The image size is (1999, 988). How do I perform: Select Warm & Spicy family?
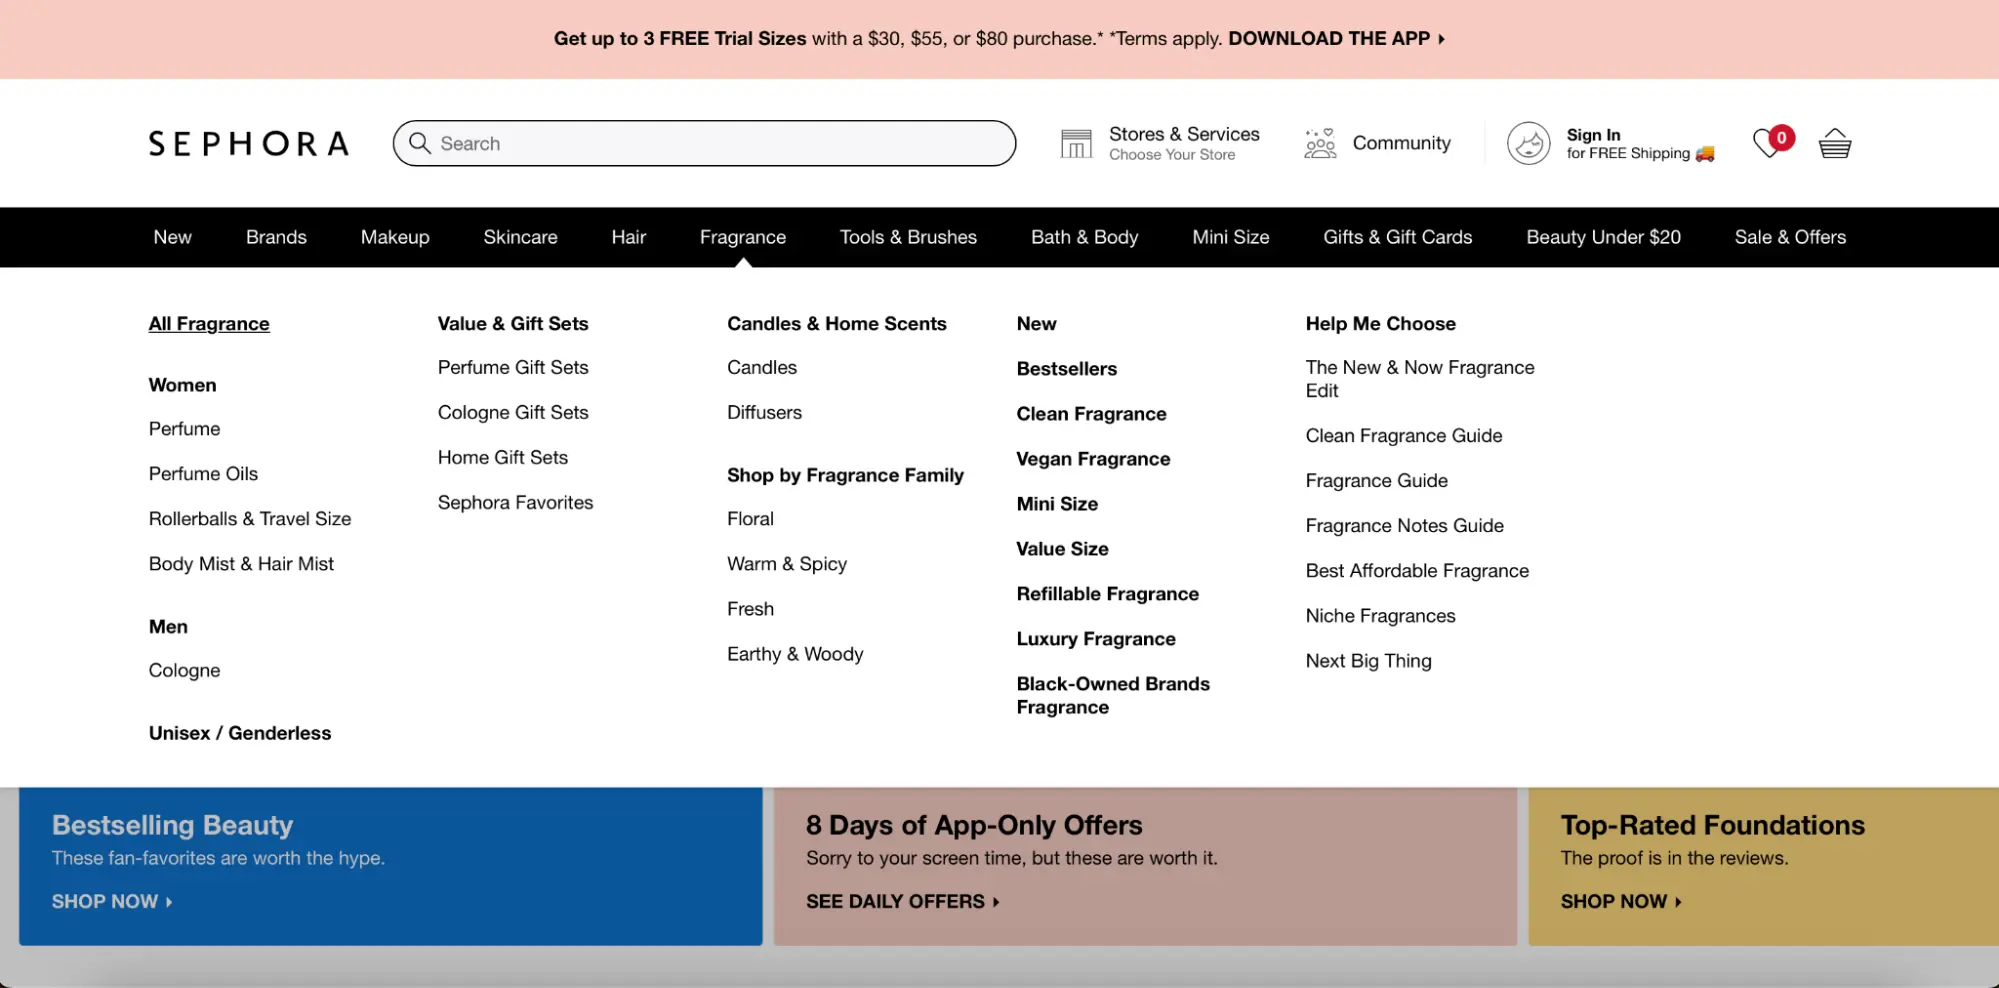click(787, 564)
